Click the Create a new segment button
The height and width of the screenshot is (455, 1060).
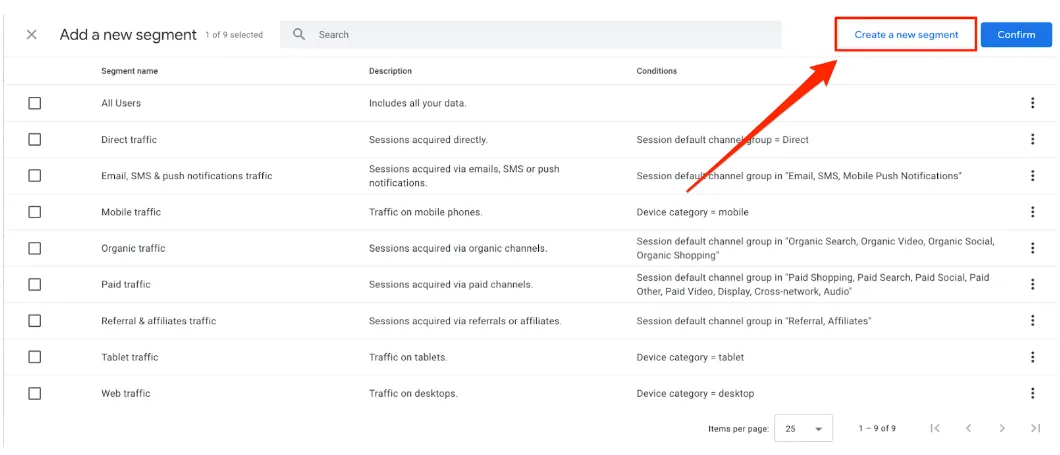[906, 35]
